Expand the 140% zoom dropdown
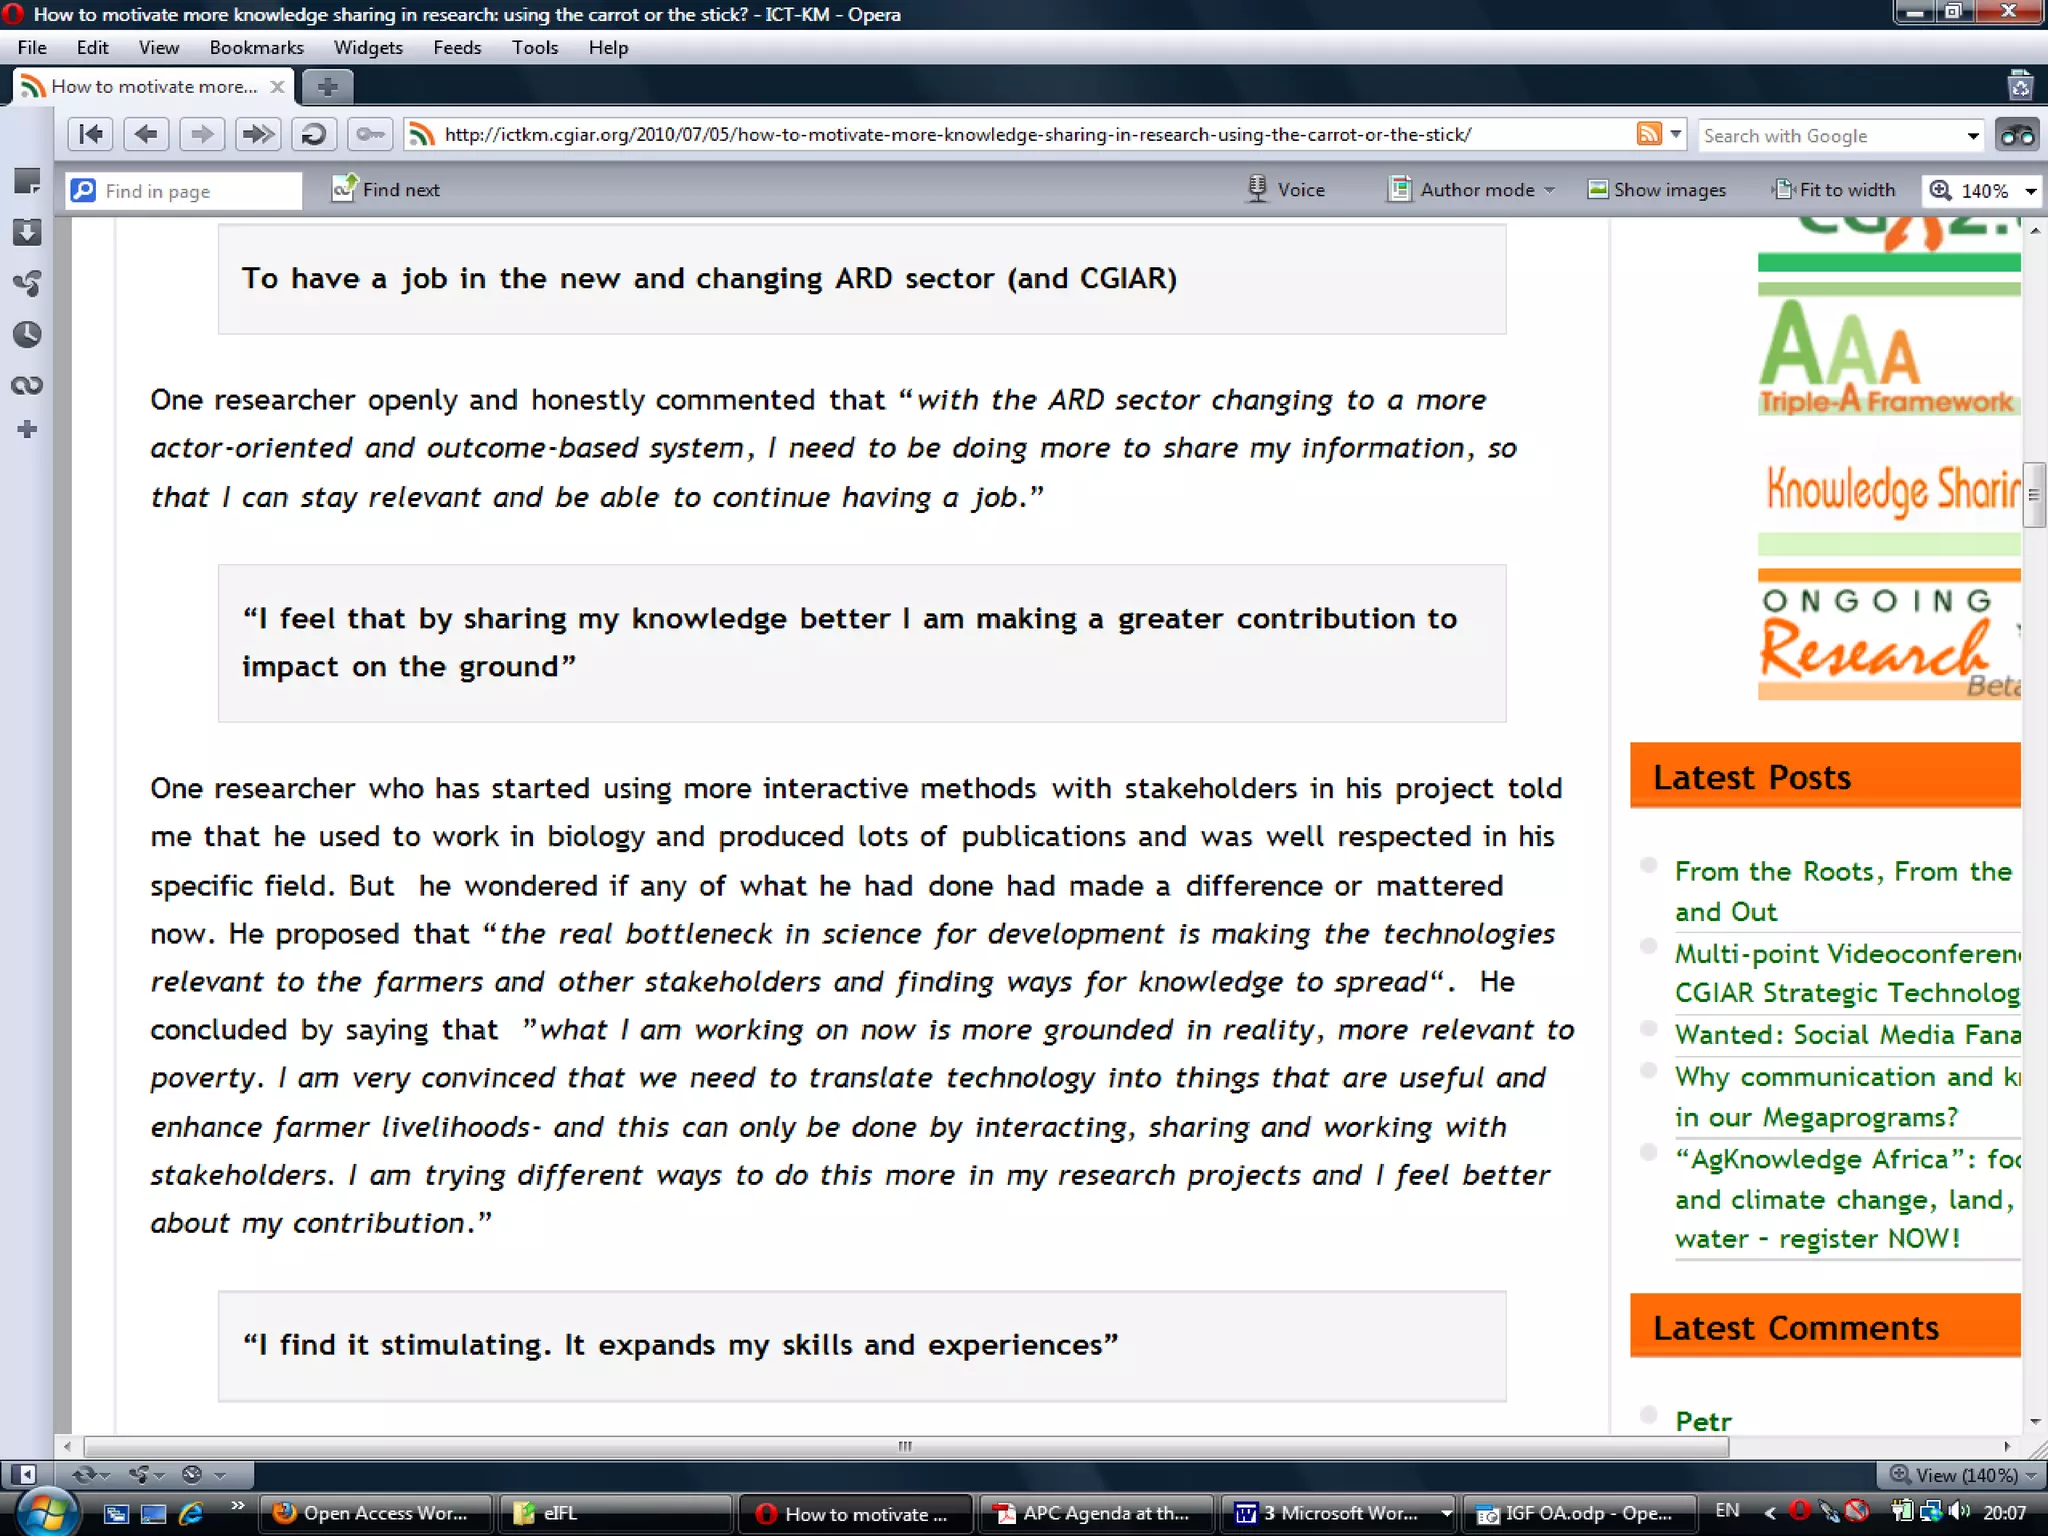The width and height of the screenshot is (2048, 1536). tap(2031, 191)
